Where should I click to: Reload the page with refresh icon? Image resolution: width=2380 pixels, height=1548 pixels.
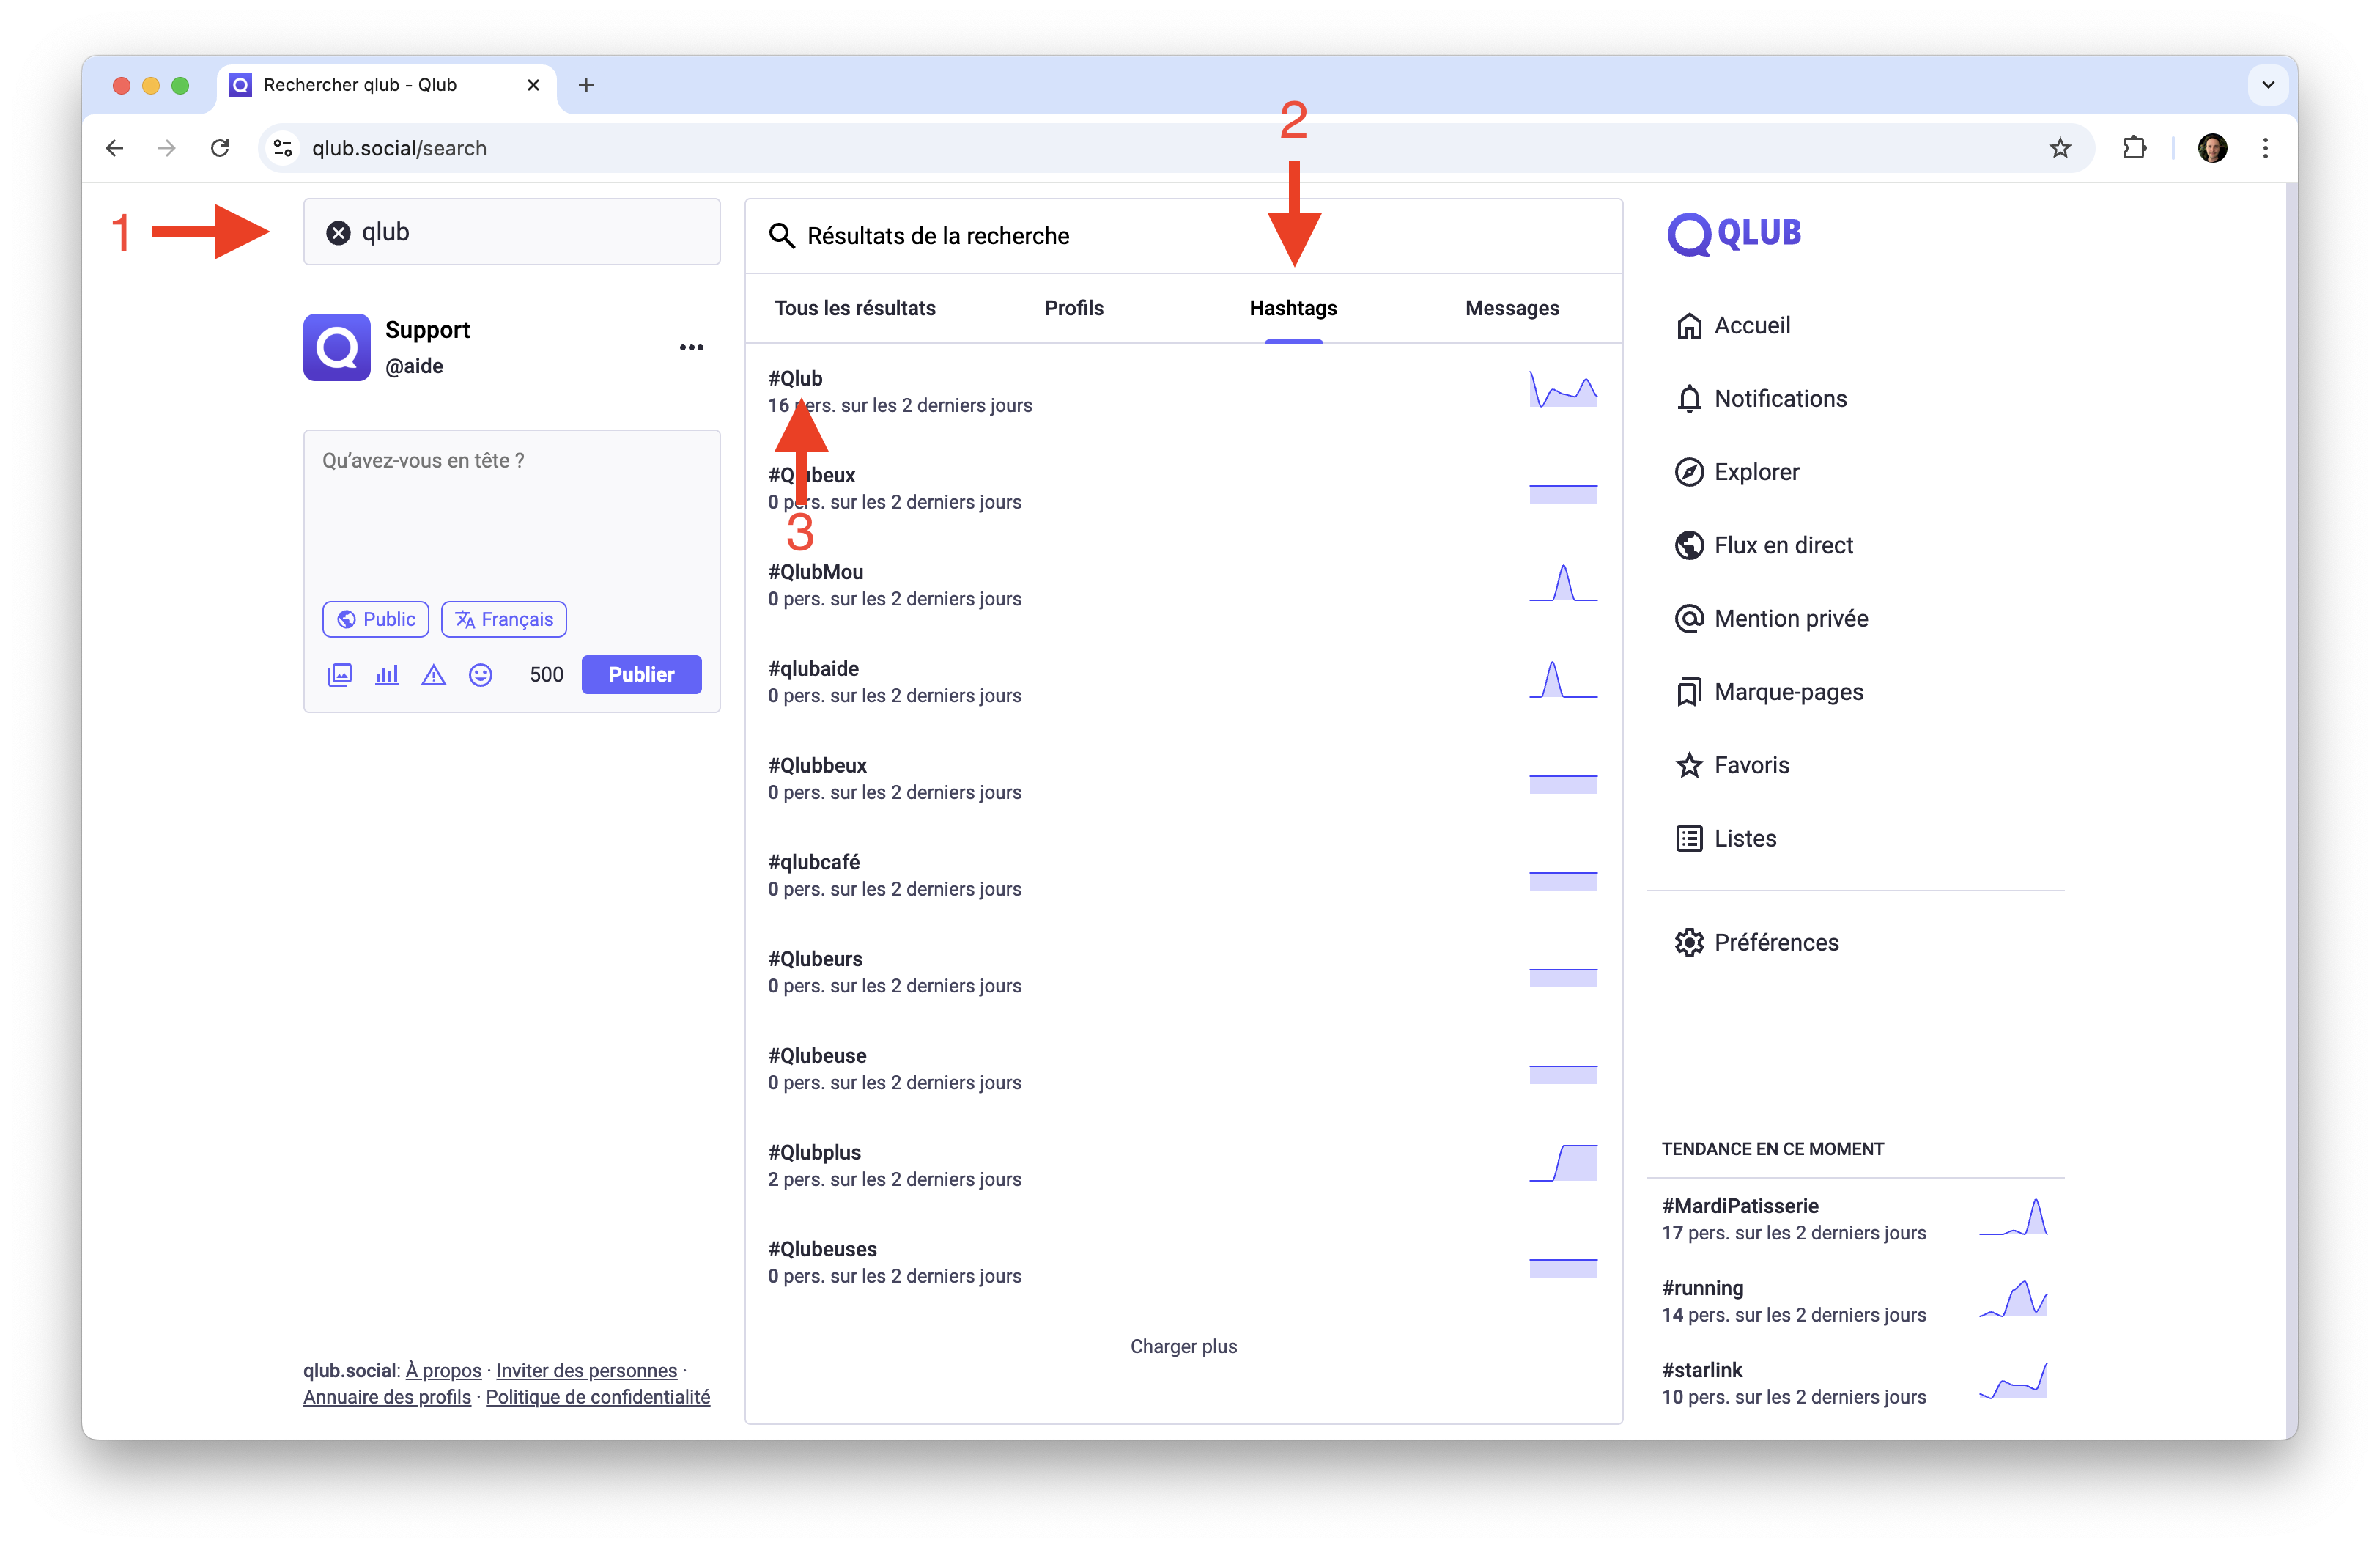(220, 148)
